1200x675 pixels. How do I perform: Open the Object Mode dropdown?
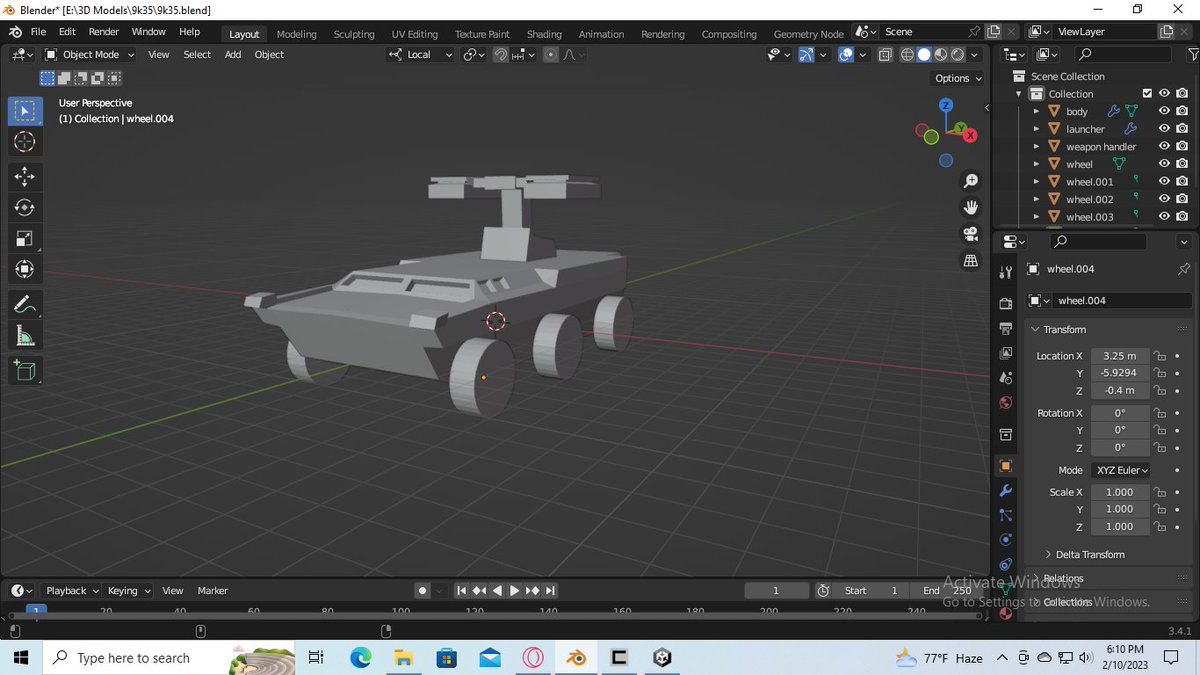(x=89, y=54)
